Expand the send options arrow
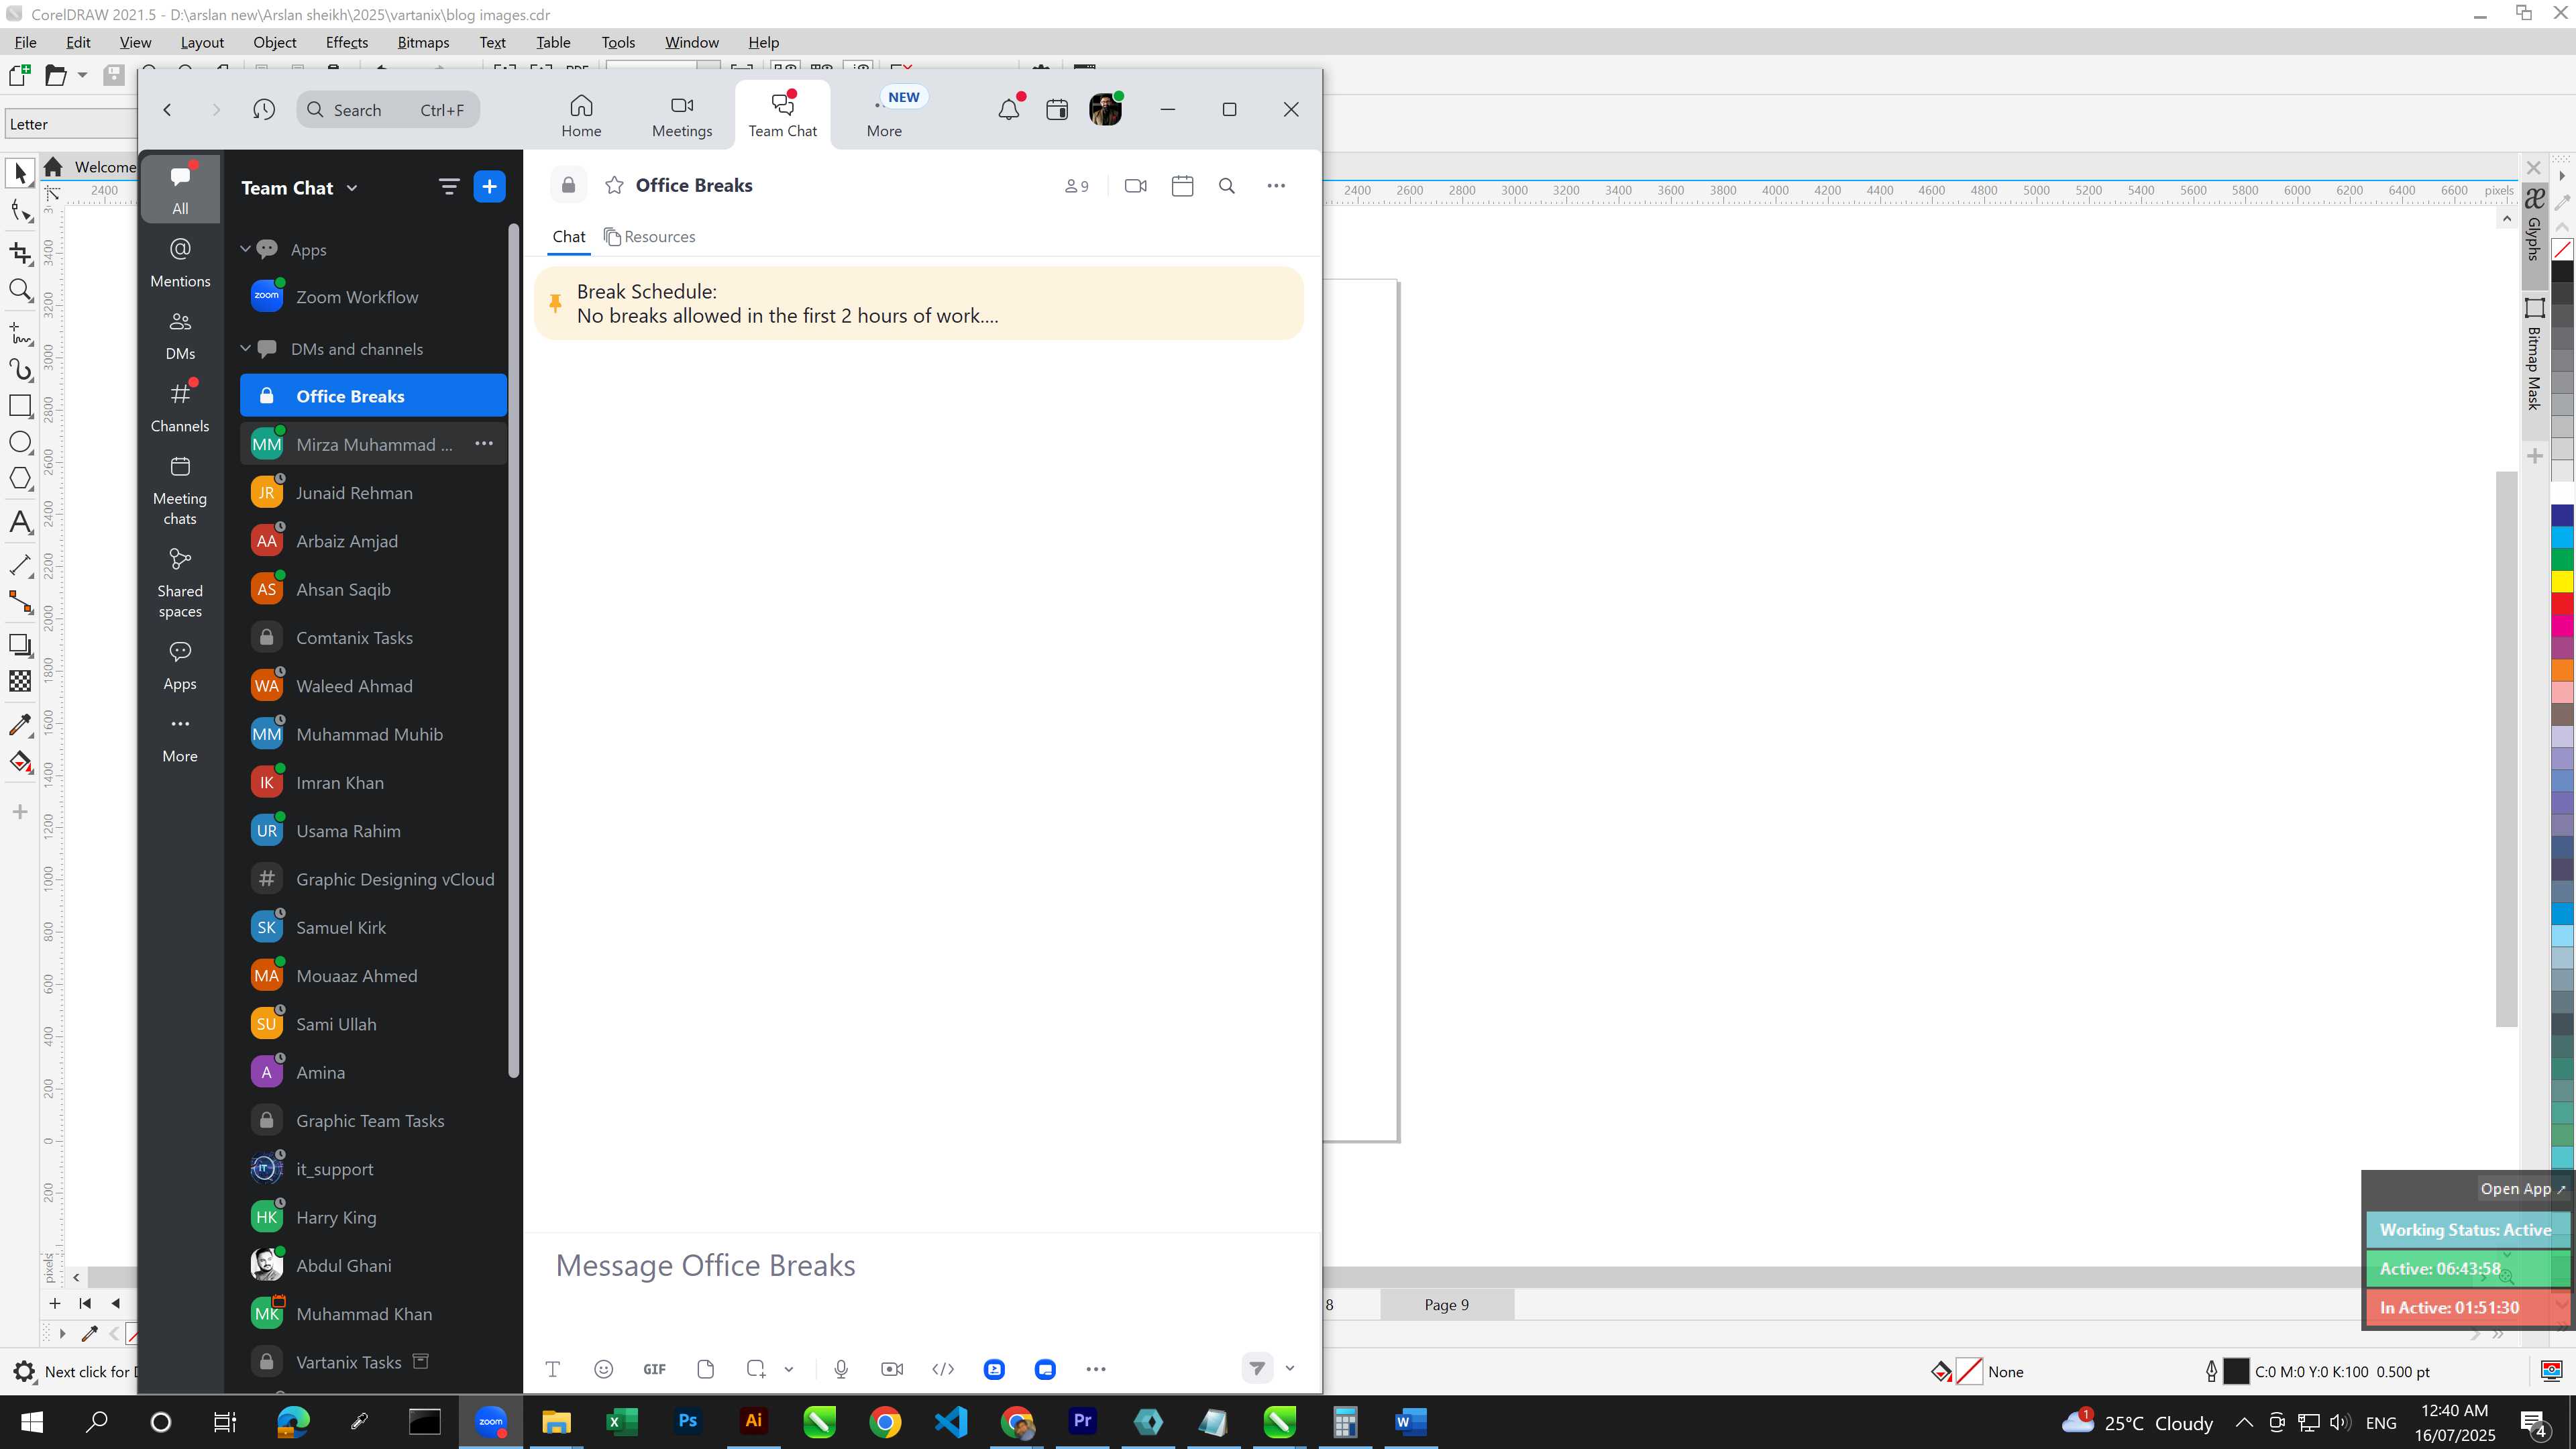This screenshot has width=2576, height=1449. click(1290, 1368)
